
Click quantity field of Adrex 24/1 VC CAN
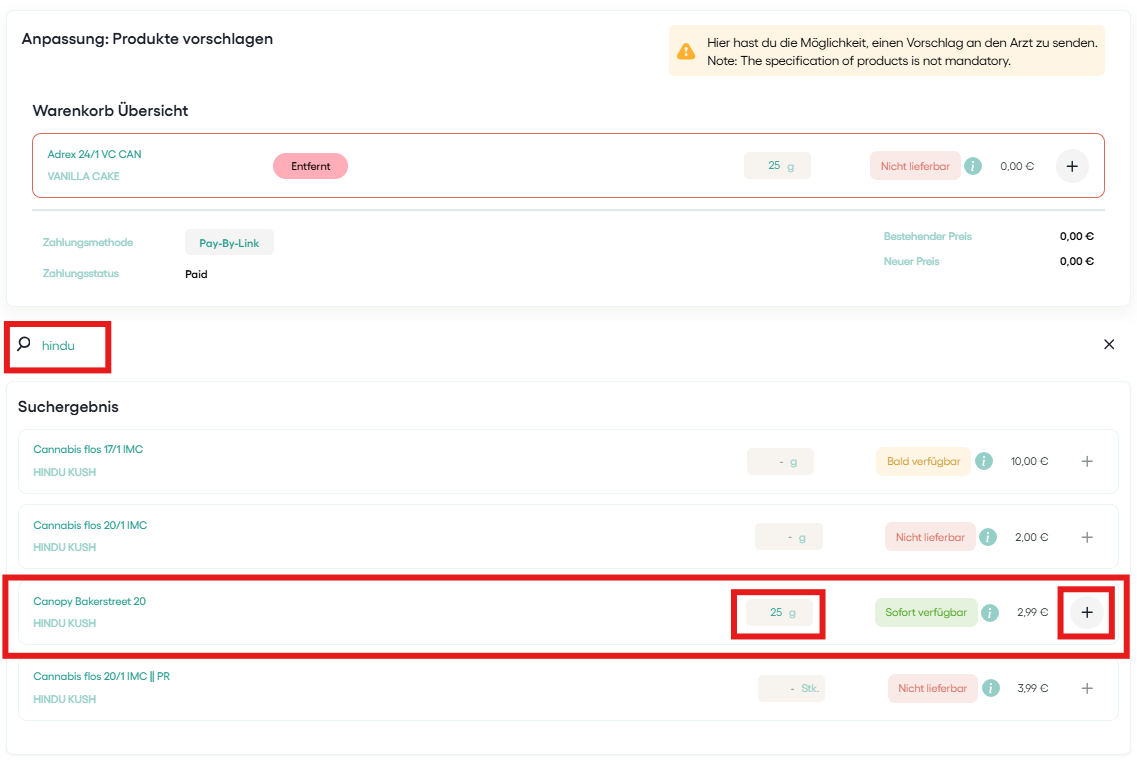click(x=777, y=166)
